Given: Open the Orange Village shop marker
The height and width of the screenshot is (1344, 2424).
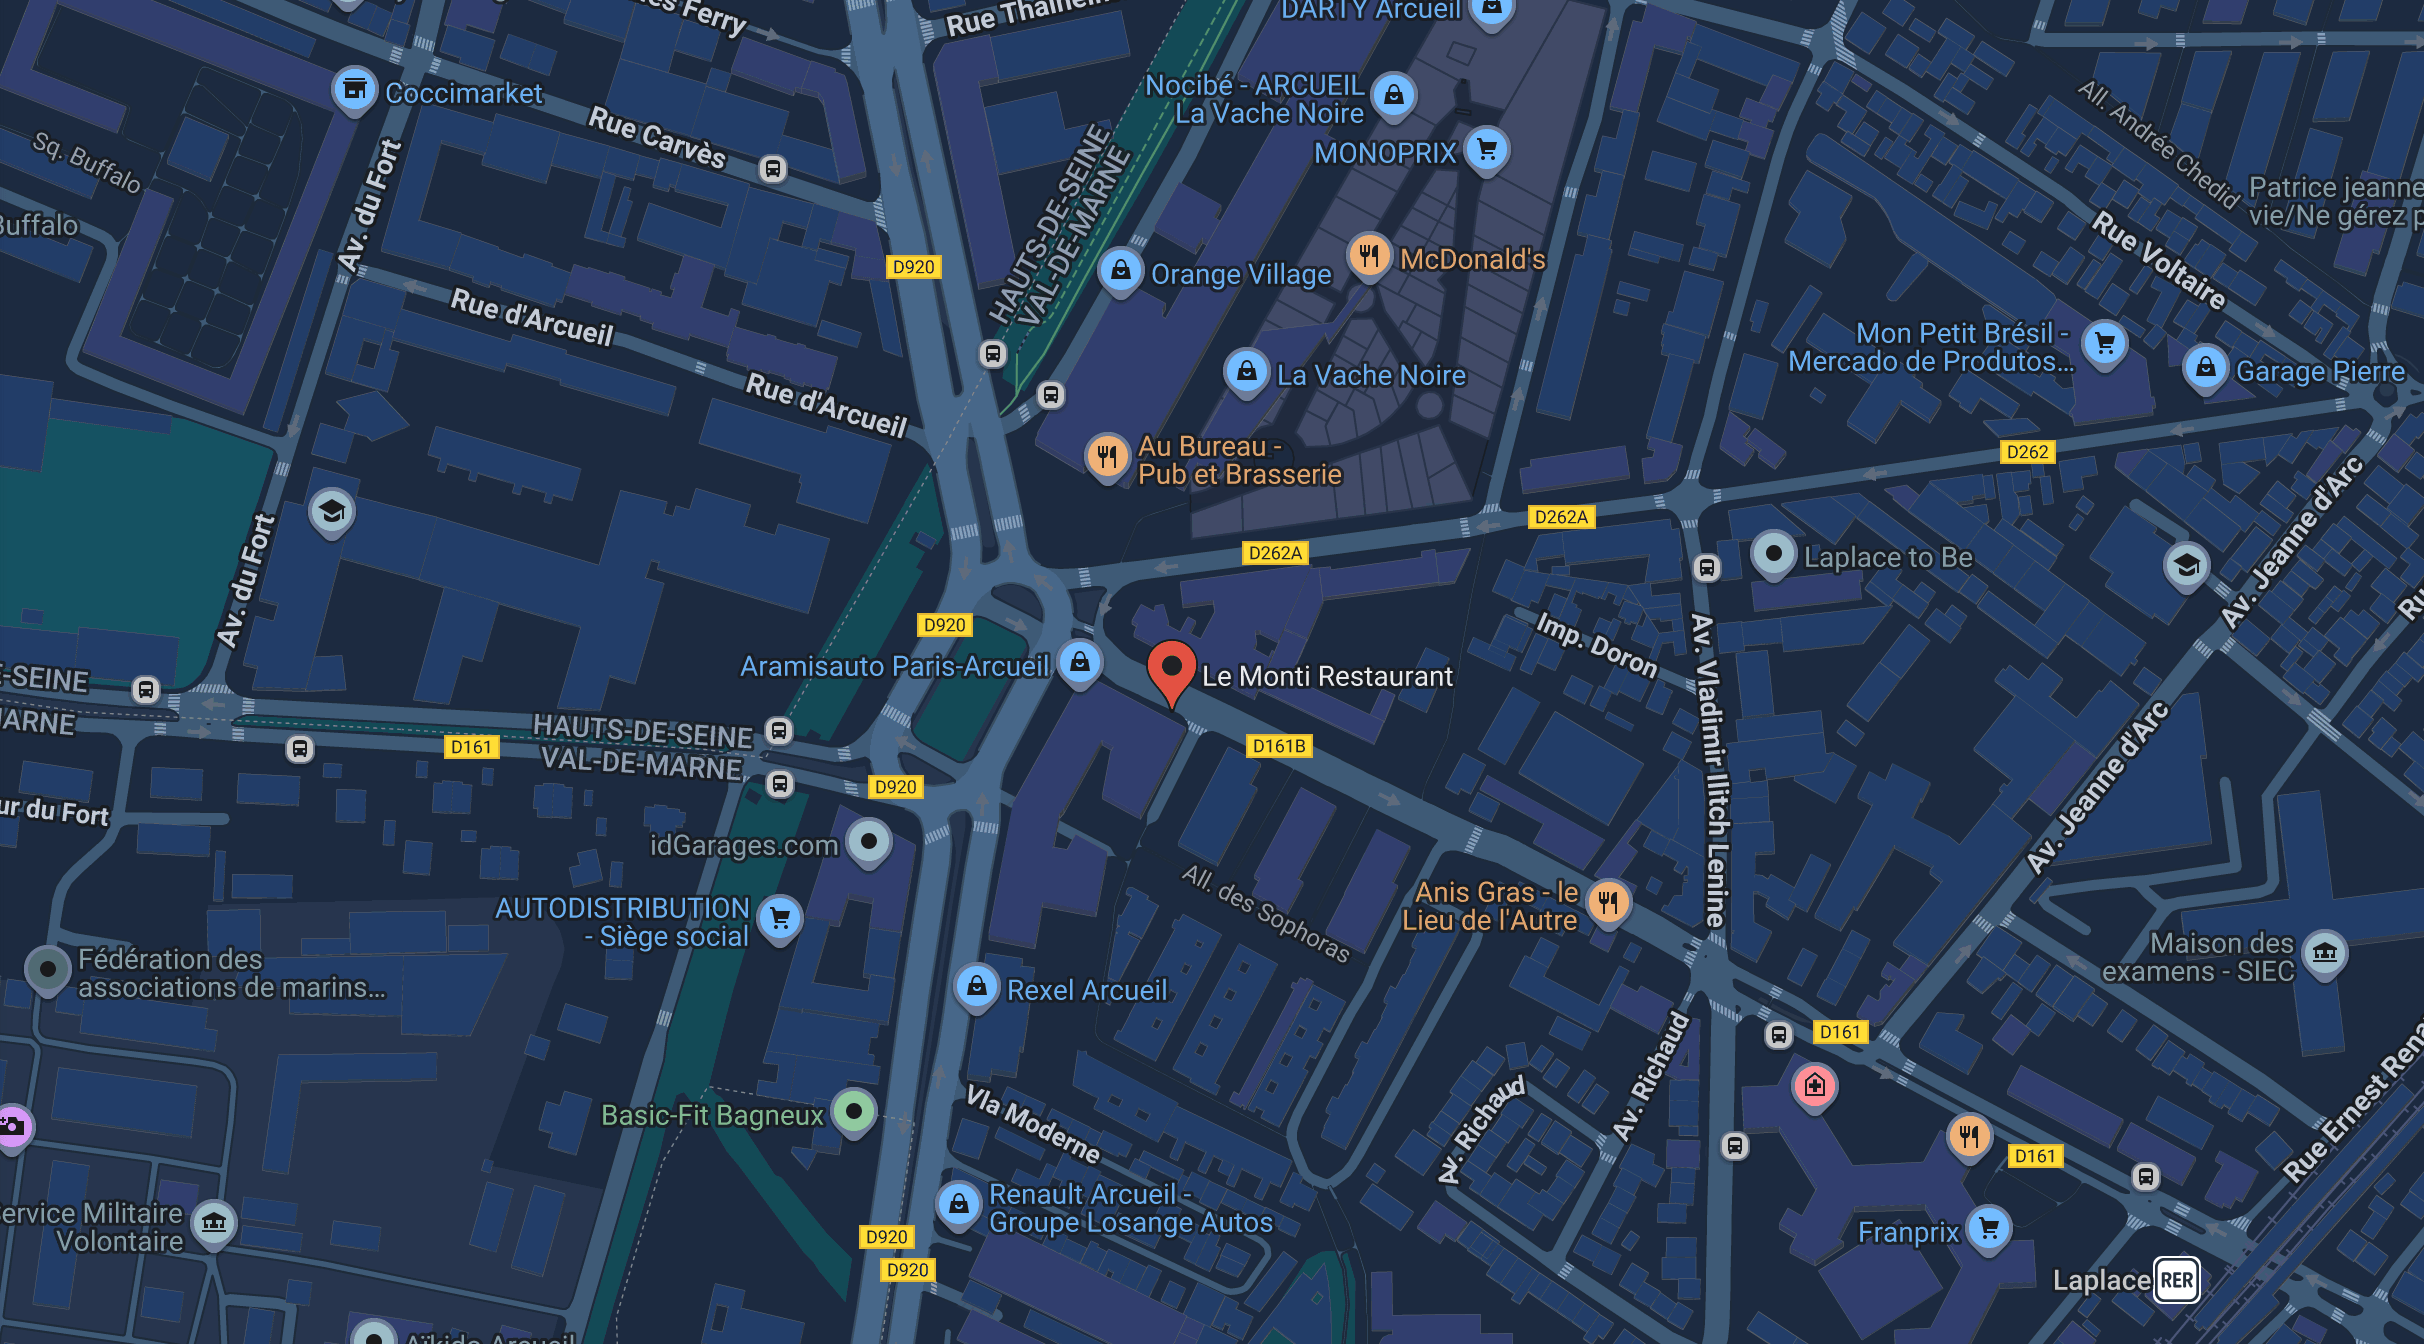Looking at the screenshot, I should coord(1121,271).
